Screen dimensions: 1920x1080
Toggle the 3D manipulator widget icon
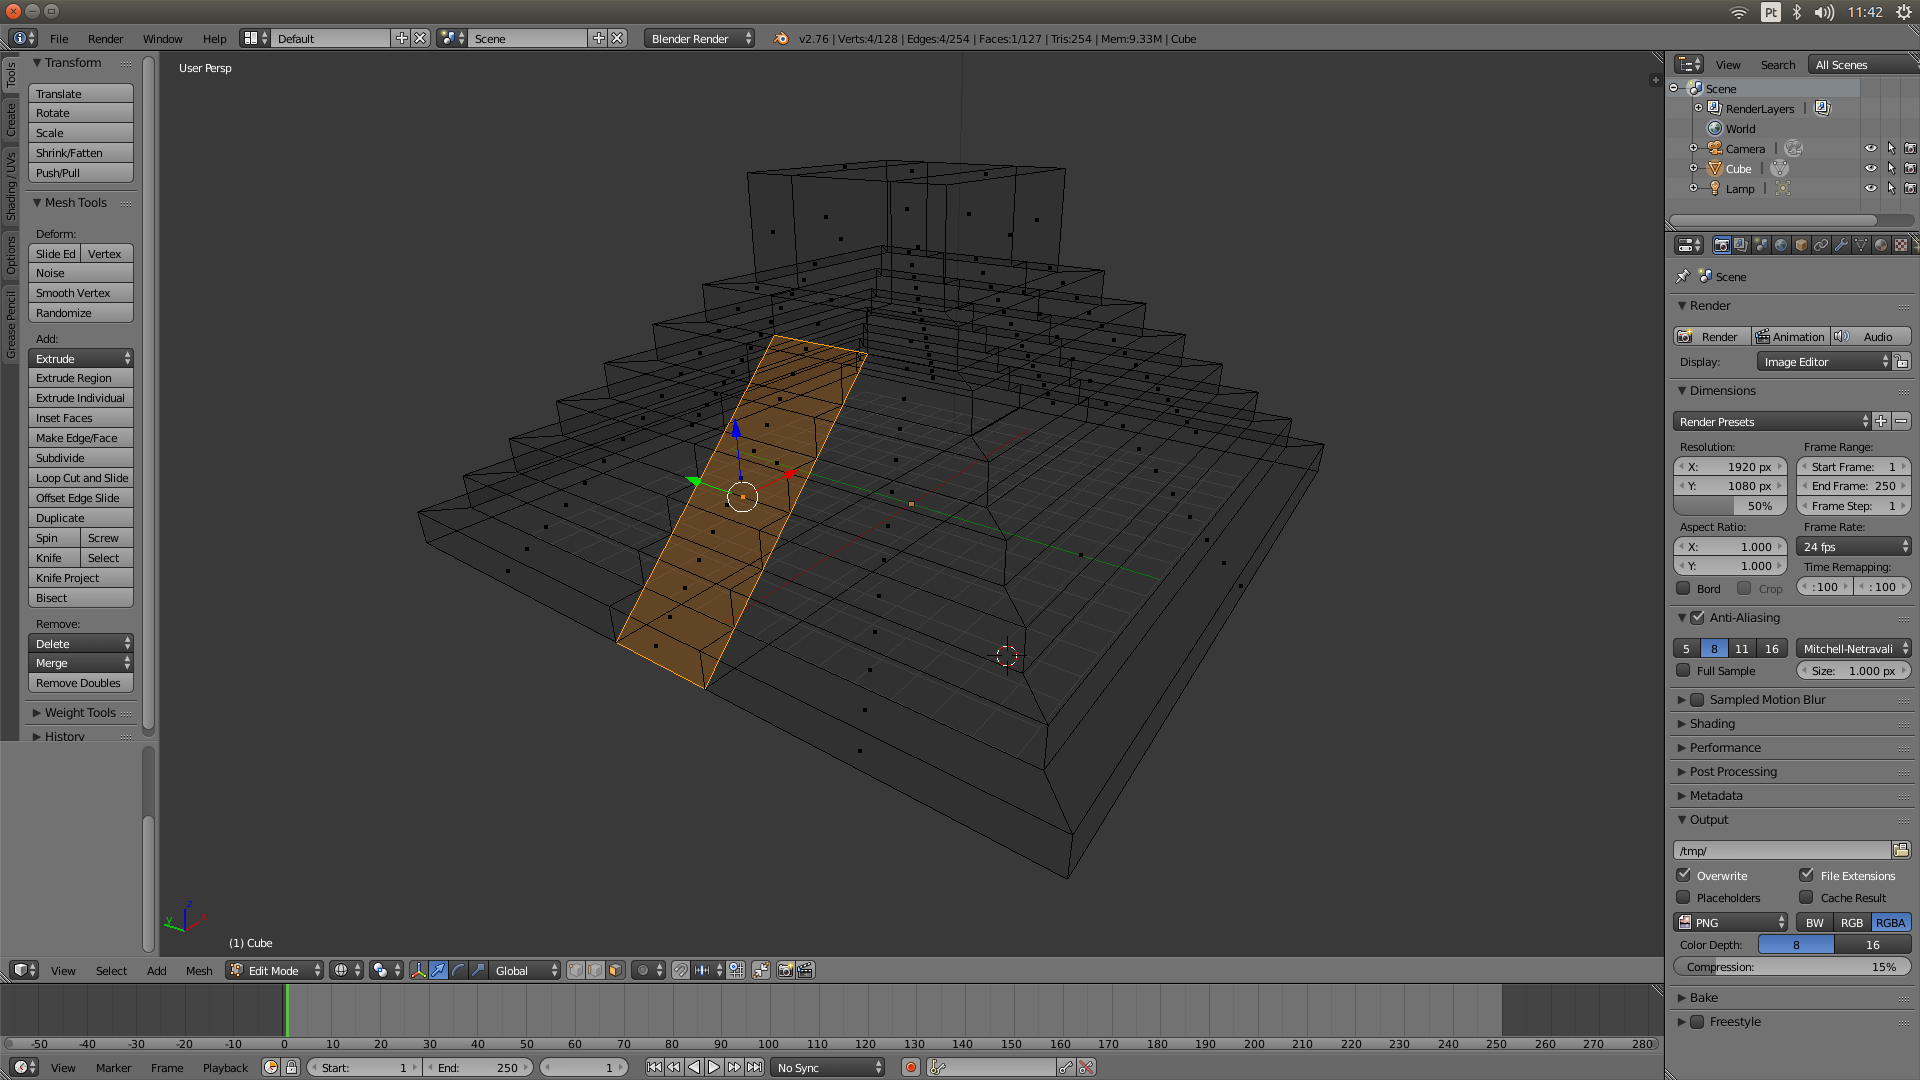tap(418, 970)
